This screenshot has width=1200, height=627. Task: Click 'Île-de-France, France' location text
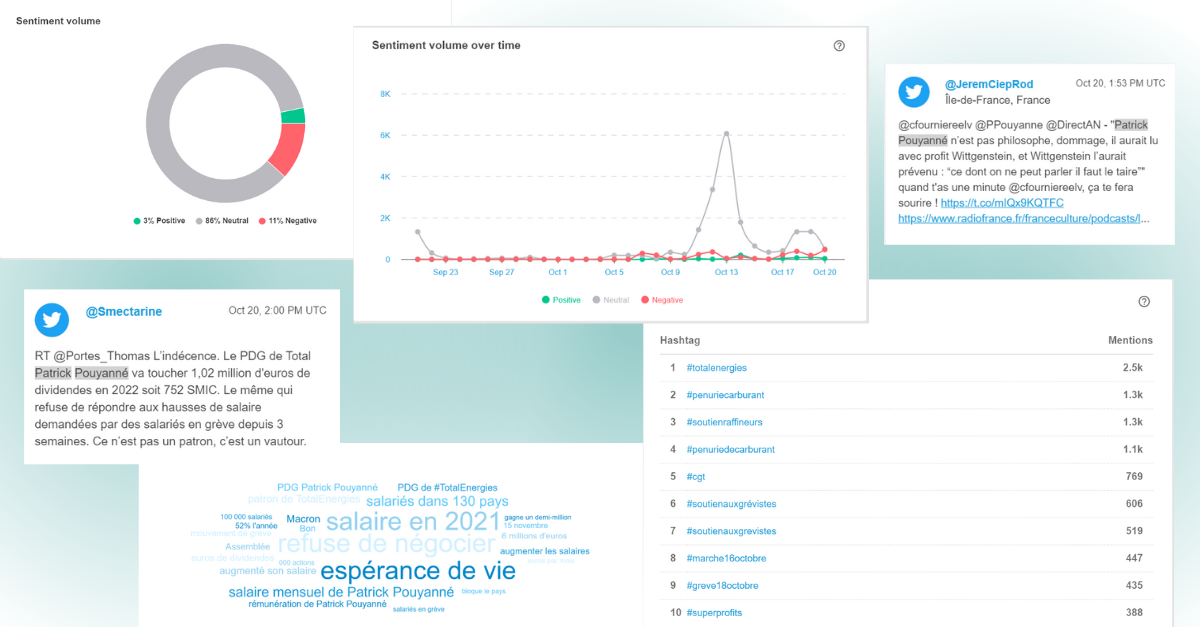[x=997, y=100]
